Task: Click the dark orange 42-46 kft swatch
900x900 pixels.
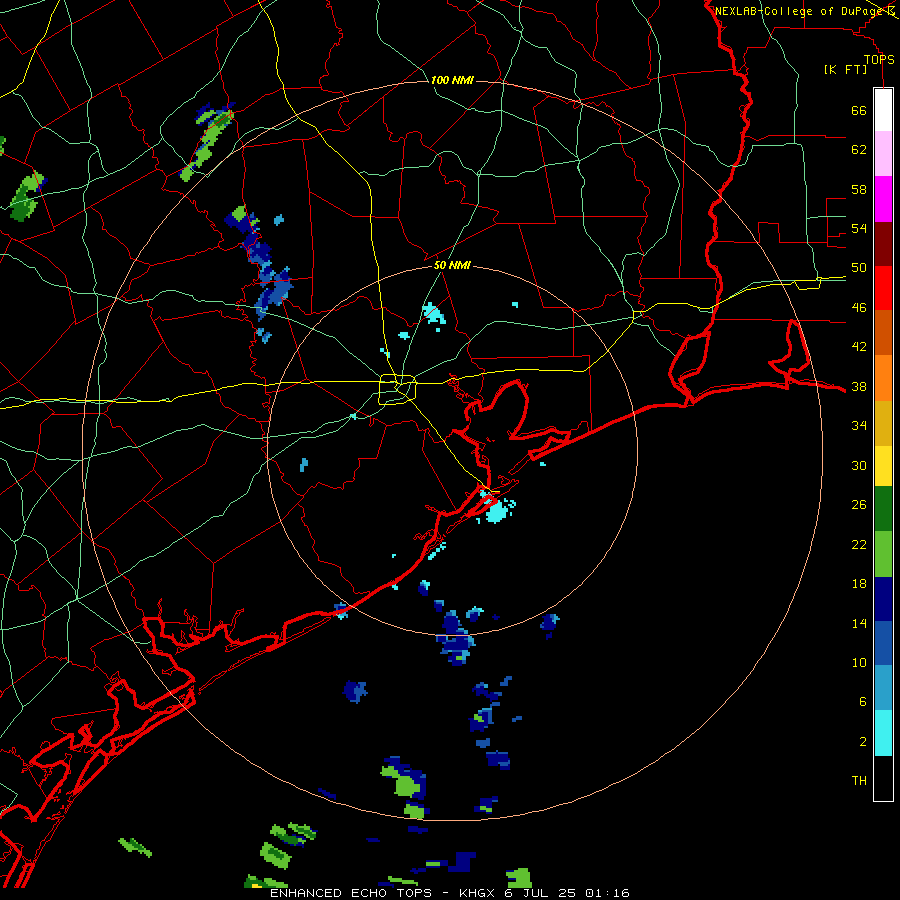Action: [883, 333]
